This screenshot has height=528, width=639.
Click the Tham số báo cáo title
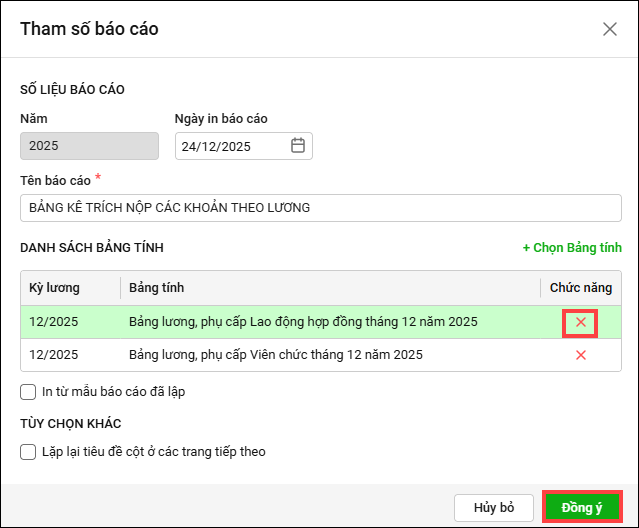(x=89, y=29)
